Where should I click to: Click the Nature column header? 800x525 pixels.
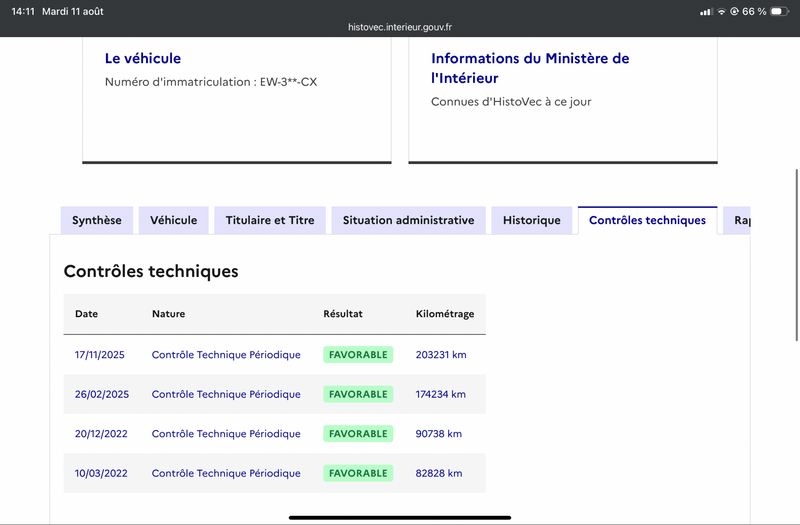(168, 314)
